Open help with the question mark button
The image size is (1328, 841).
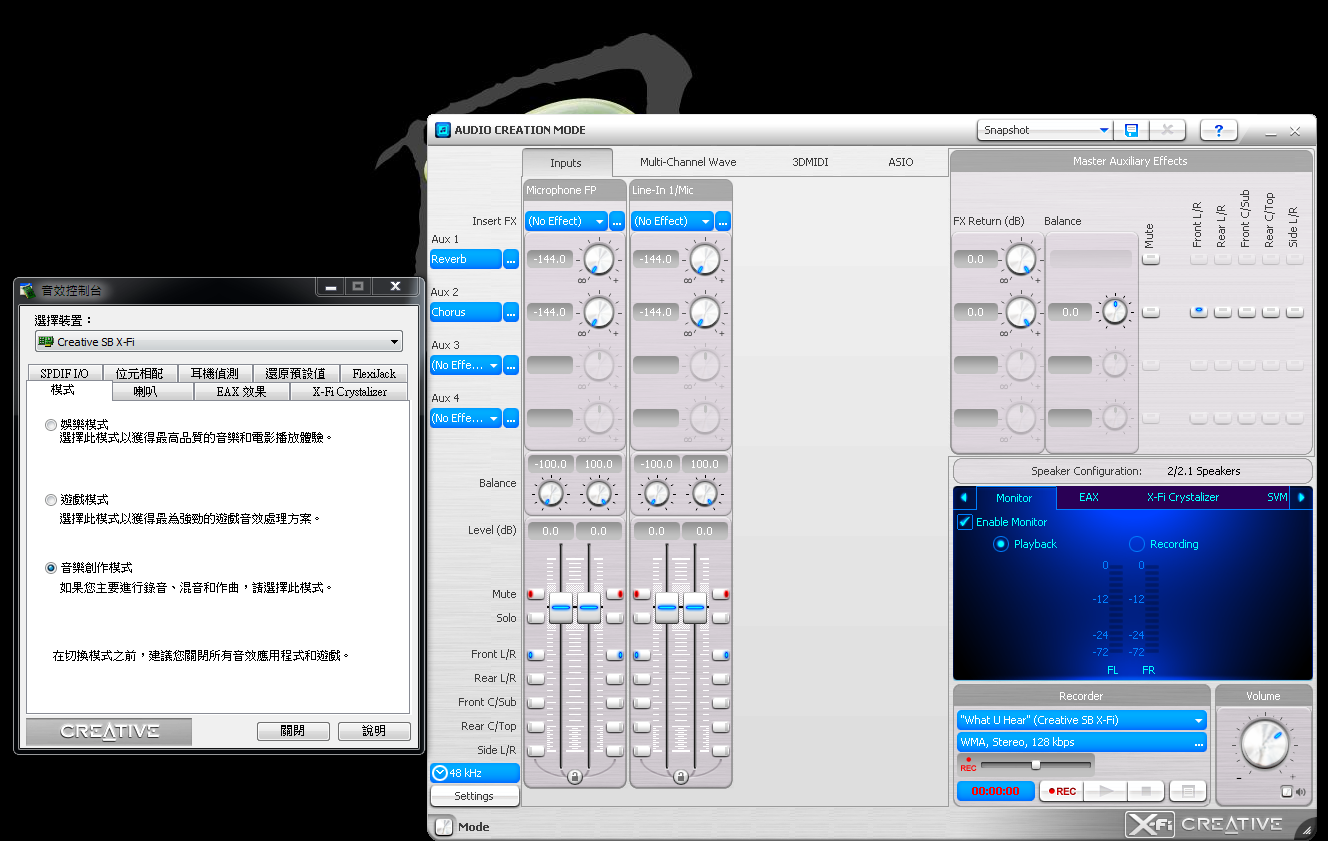[1219, 130]
